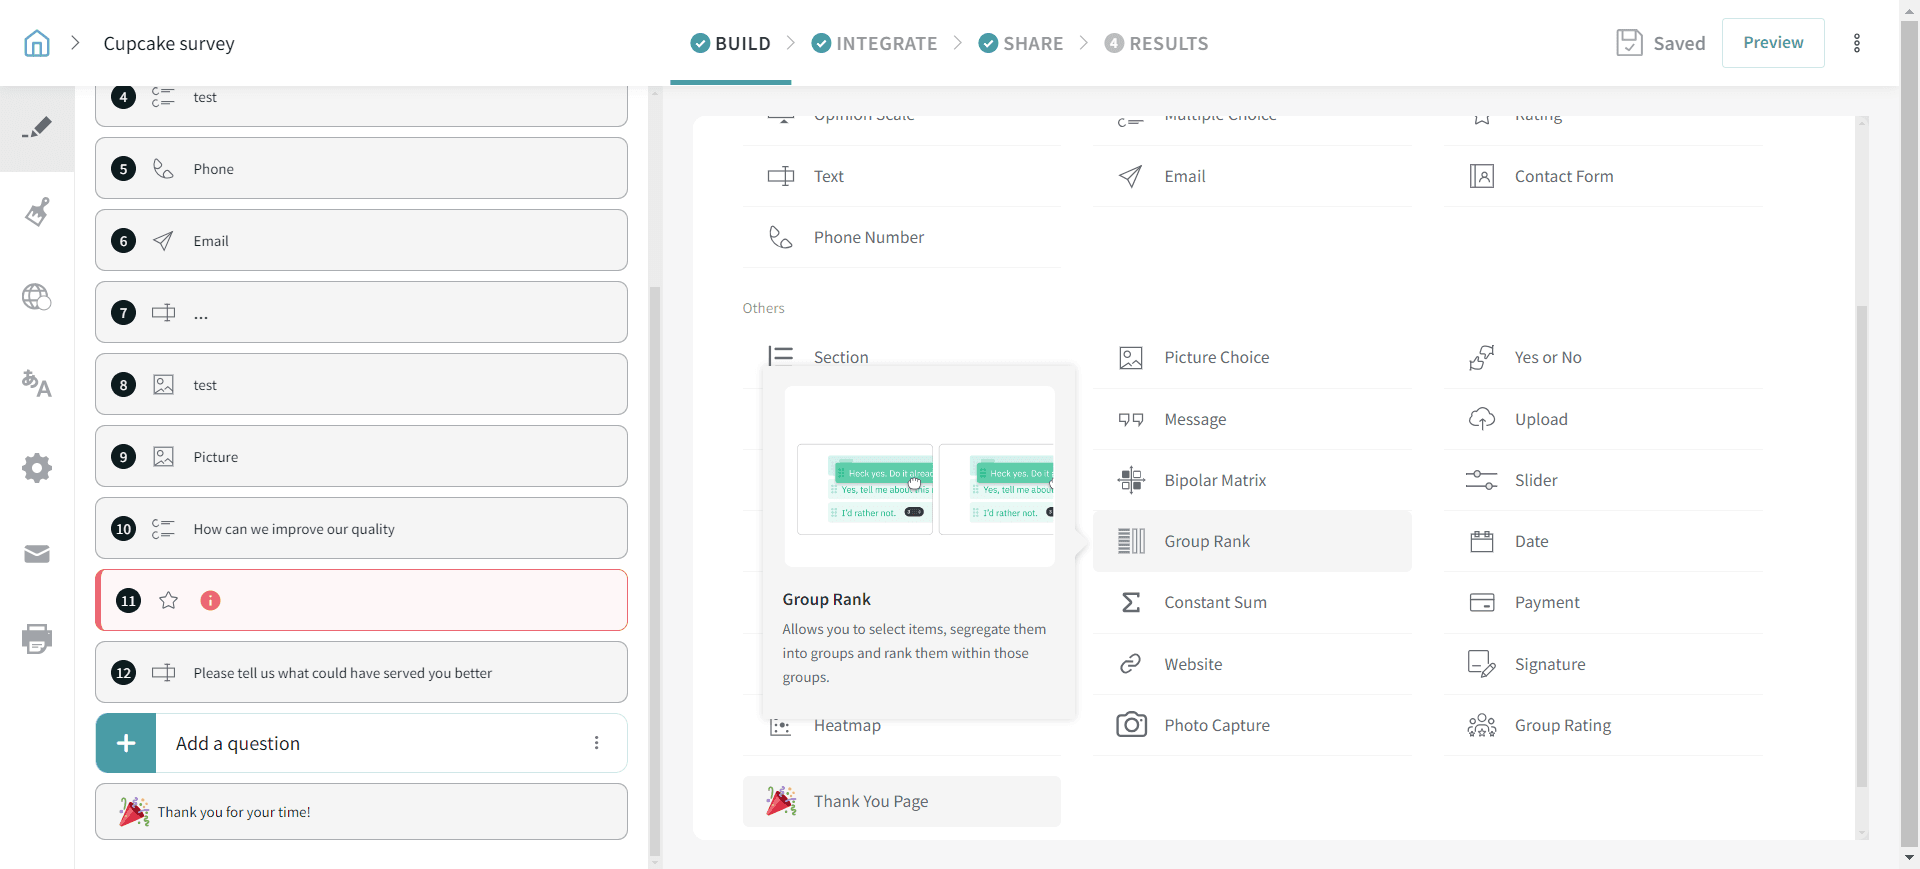Viewport: 1920px width, 869px height.
Task: Click the breadcrumb chevron beside home
Action: click(75, 43)
